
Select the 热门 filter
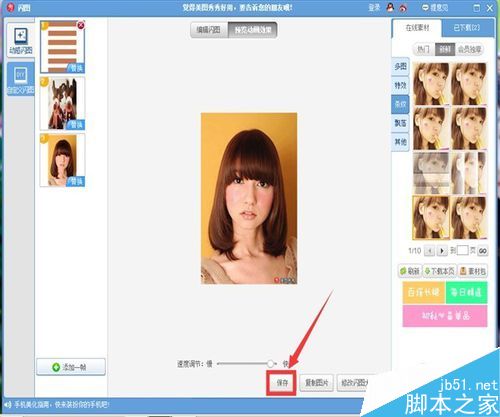(424, 50)
